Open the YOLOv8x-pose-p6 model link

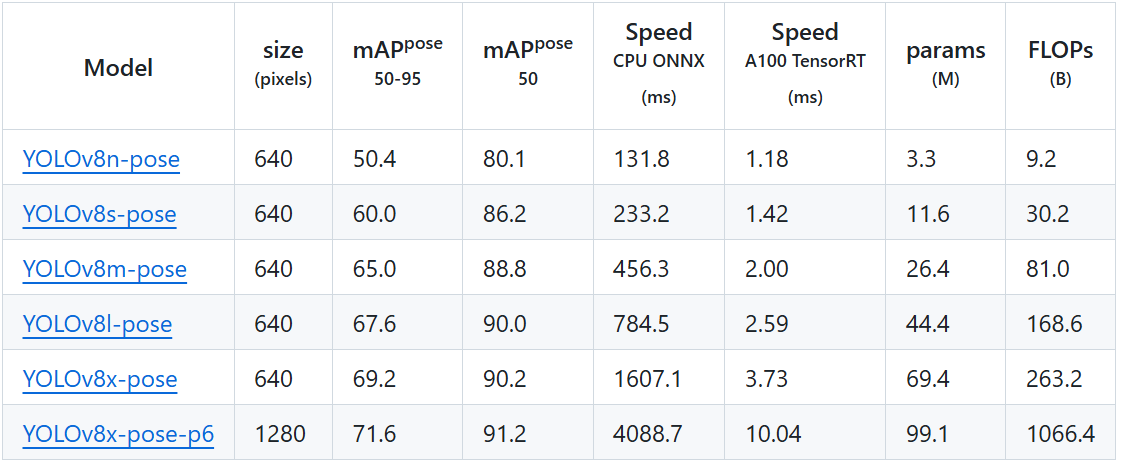(x=118, y=434)
